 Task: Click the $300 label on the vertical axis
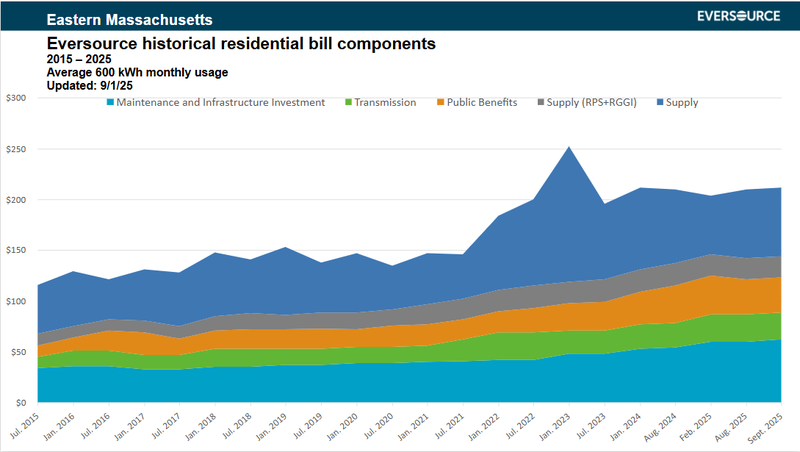pyautogui.click(x=17, y=98)
